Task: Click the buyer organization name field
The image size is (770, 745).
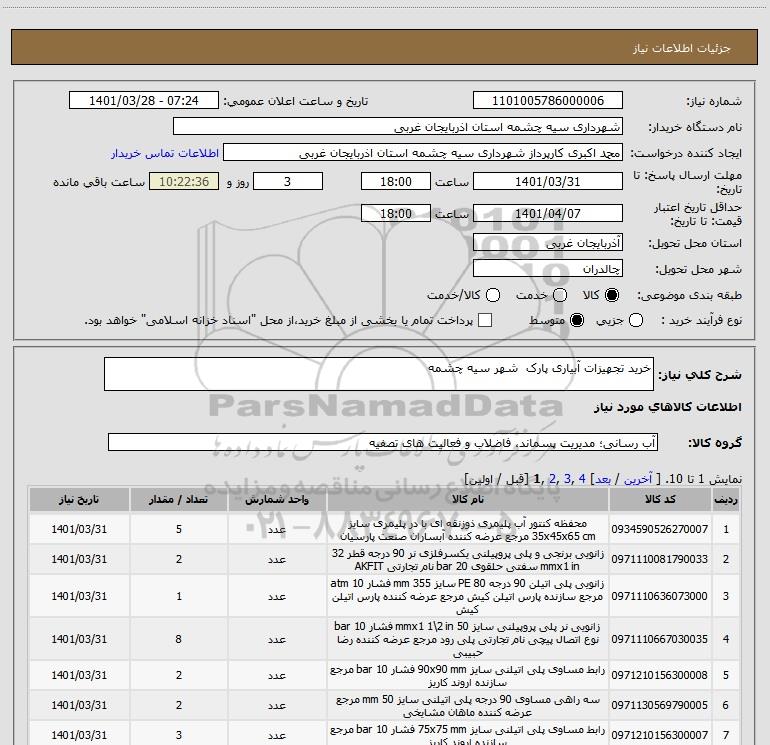Action: point(398,127)
